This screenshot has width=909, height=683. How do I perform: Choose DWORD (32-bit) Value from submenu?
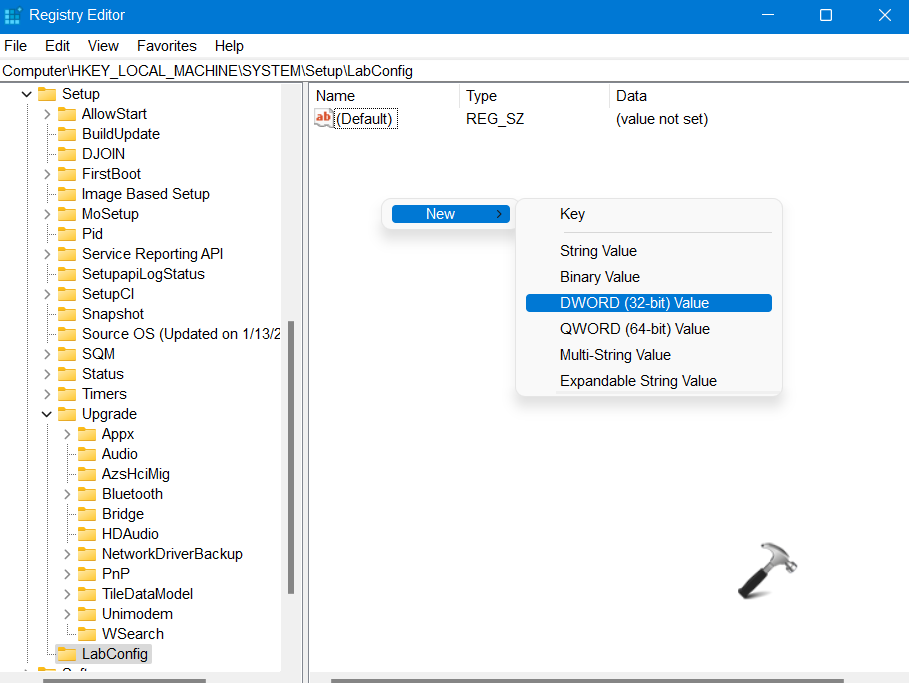pos(648,303)
